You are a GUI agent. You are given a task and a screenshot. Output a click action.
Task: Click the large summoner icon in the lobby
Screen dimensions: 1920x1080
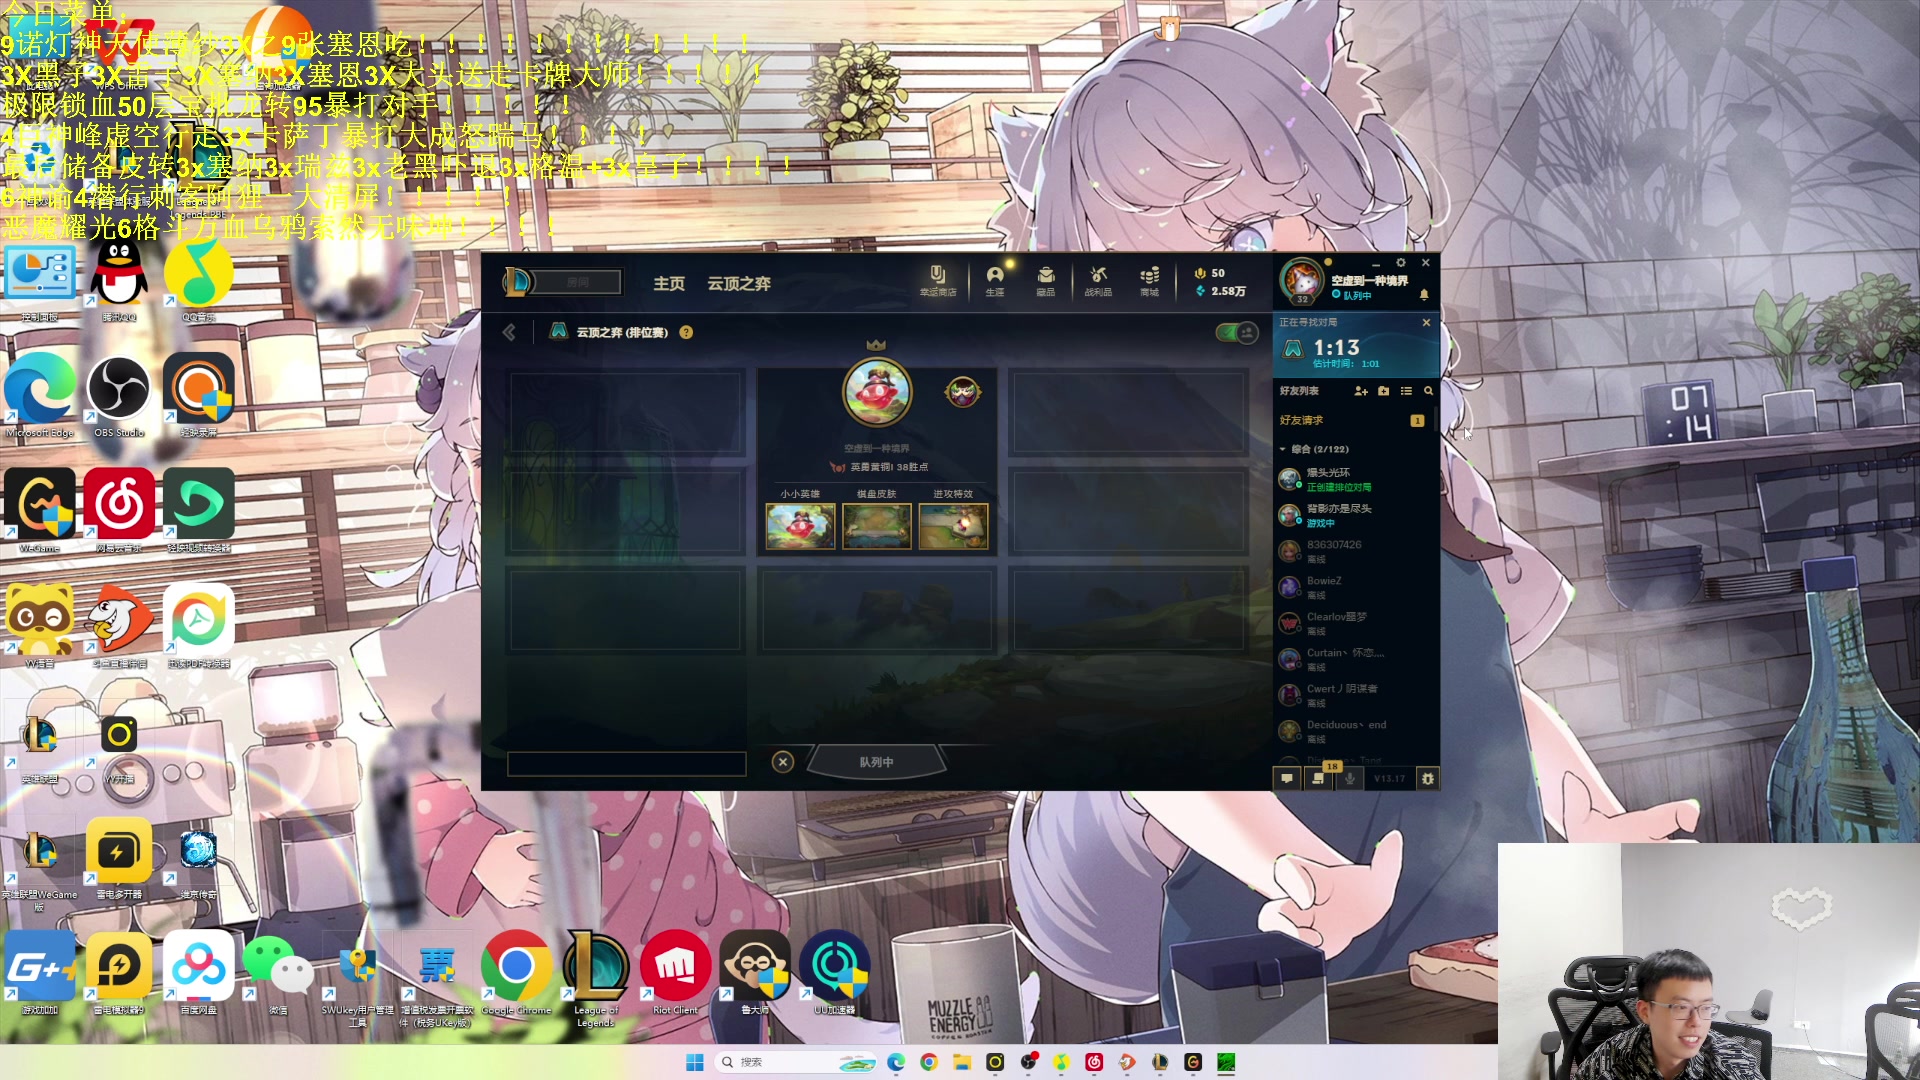tap(877, 392)
